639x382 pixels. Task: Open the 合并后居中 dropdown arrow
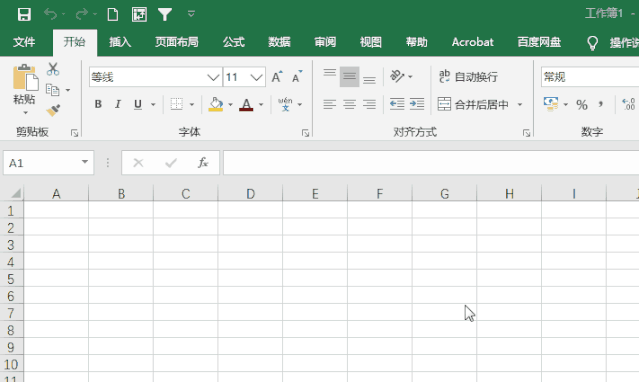coord(520,105)
